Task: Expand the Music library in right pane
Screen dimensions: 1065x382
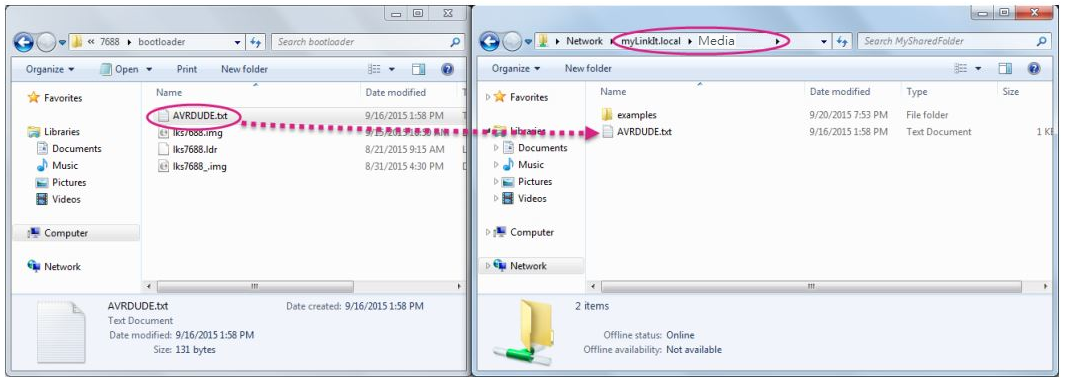Action: pos(497,165)
